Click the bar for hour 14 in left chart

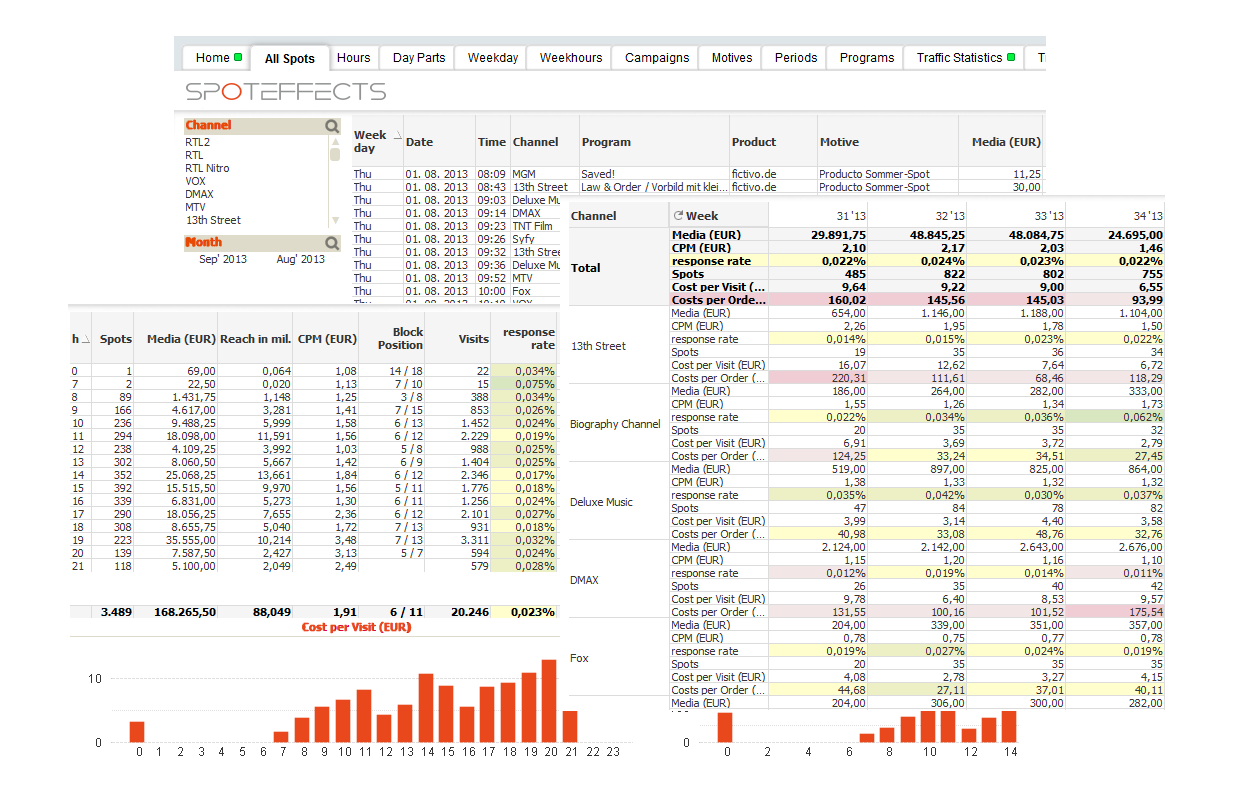tap(426, 708)
